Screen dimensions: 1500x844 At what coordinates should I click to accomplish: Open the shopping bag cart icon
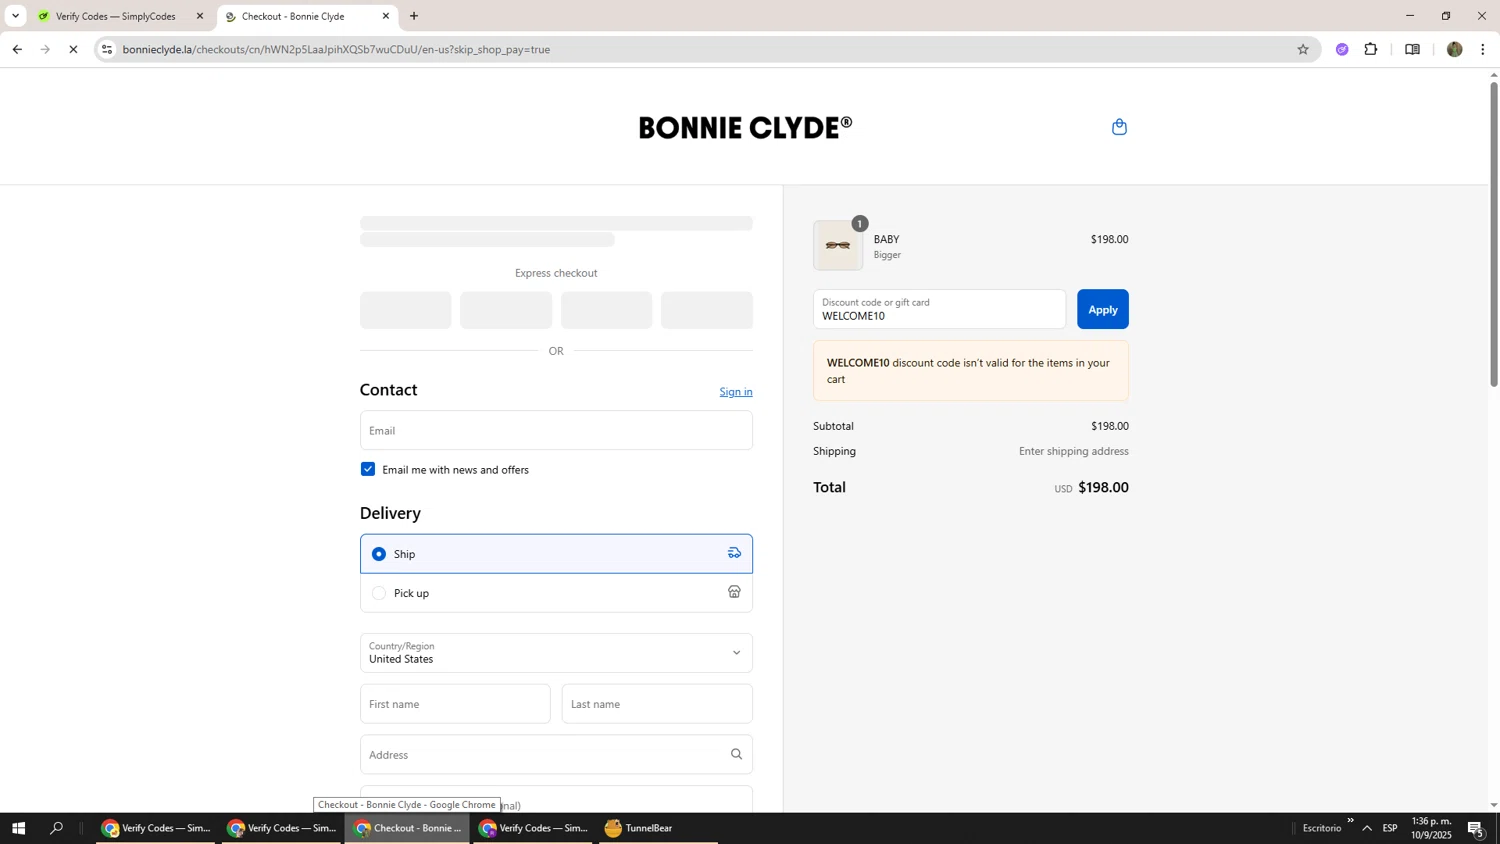(x=1119, y=127)
